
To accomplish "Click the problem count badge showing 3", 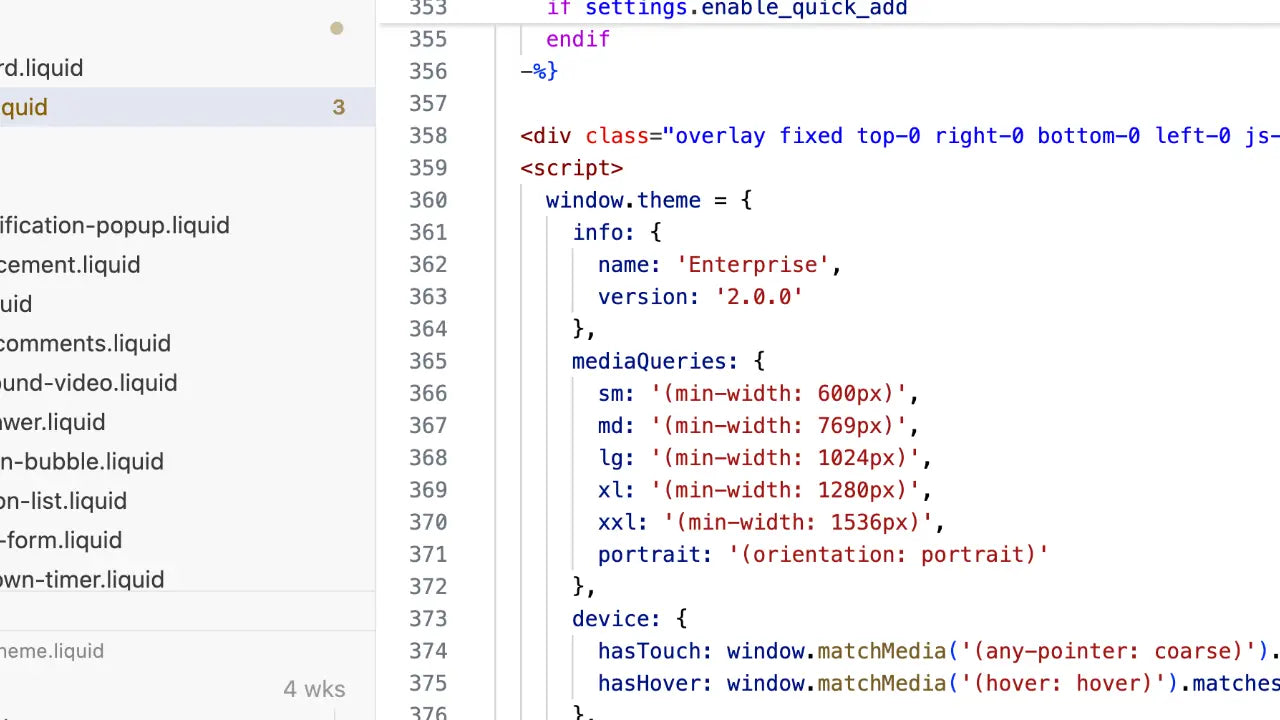I will pyautogui.click(x=339, y=108).
